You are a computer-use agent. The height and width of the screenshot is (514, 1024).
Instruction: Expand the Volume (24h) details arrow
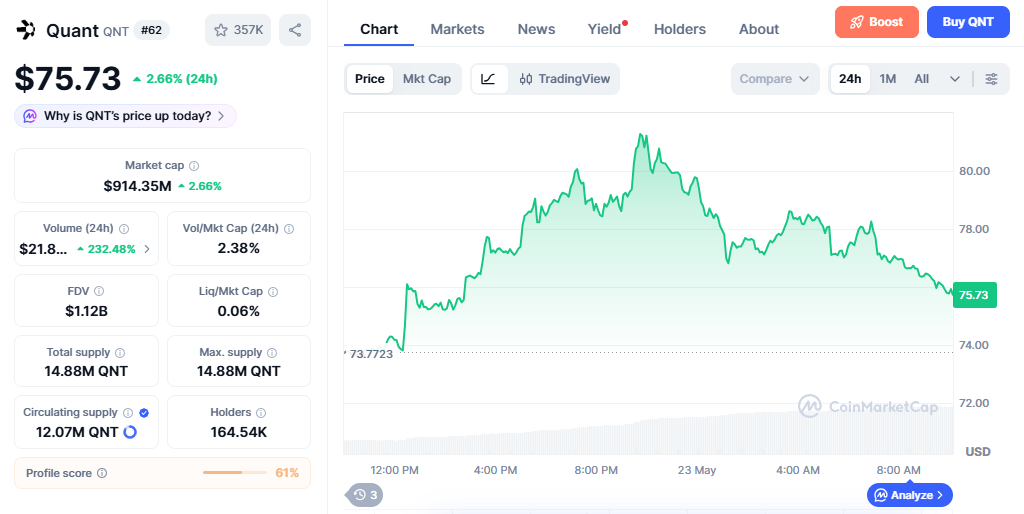pyautogui.click(x=147, y=249)
